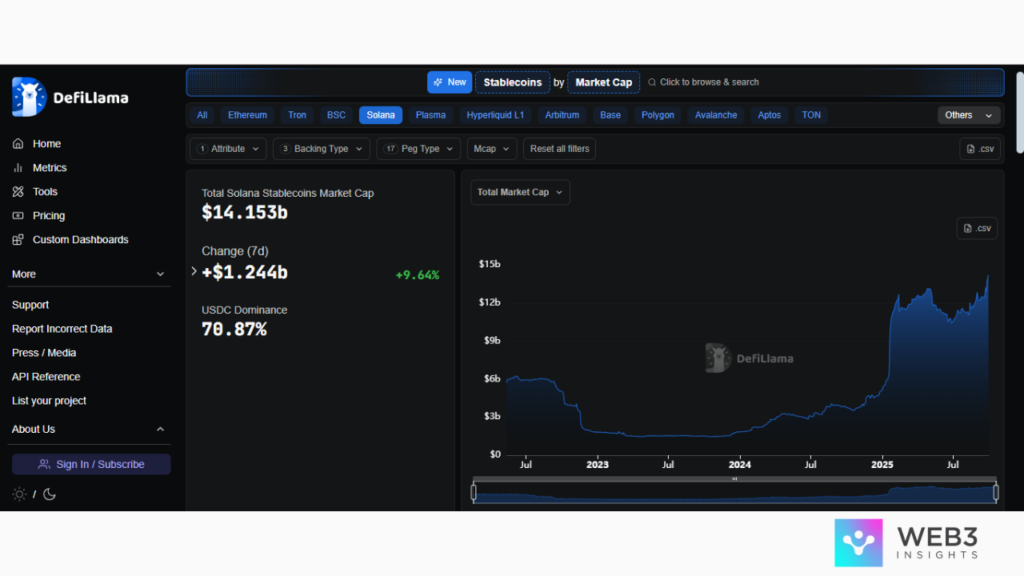Select the Hyperliquid L1 chain tab
Image resolution: width=1024 pixels, height=576 pixels.
[x=495, y=115]
